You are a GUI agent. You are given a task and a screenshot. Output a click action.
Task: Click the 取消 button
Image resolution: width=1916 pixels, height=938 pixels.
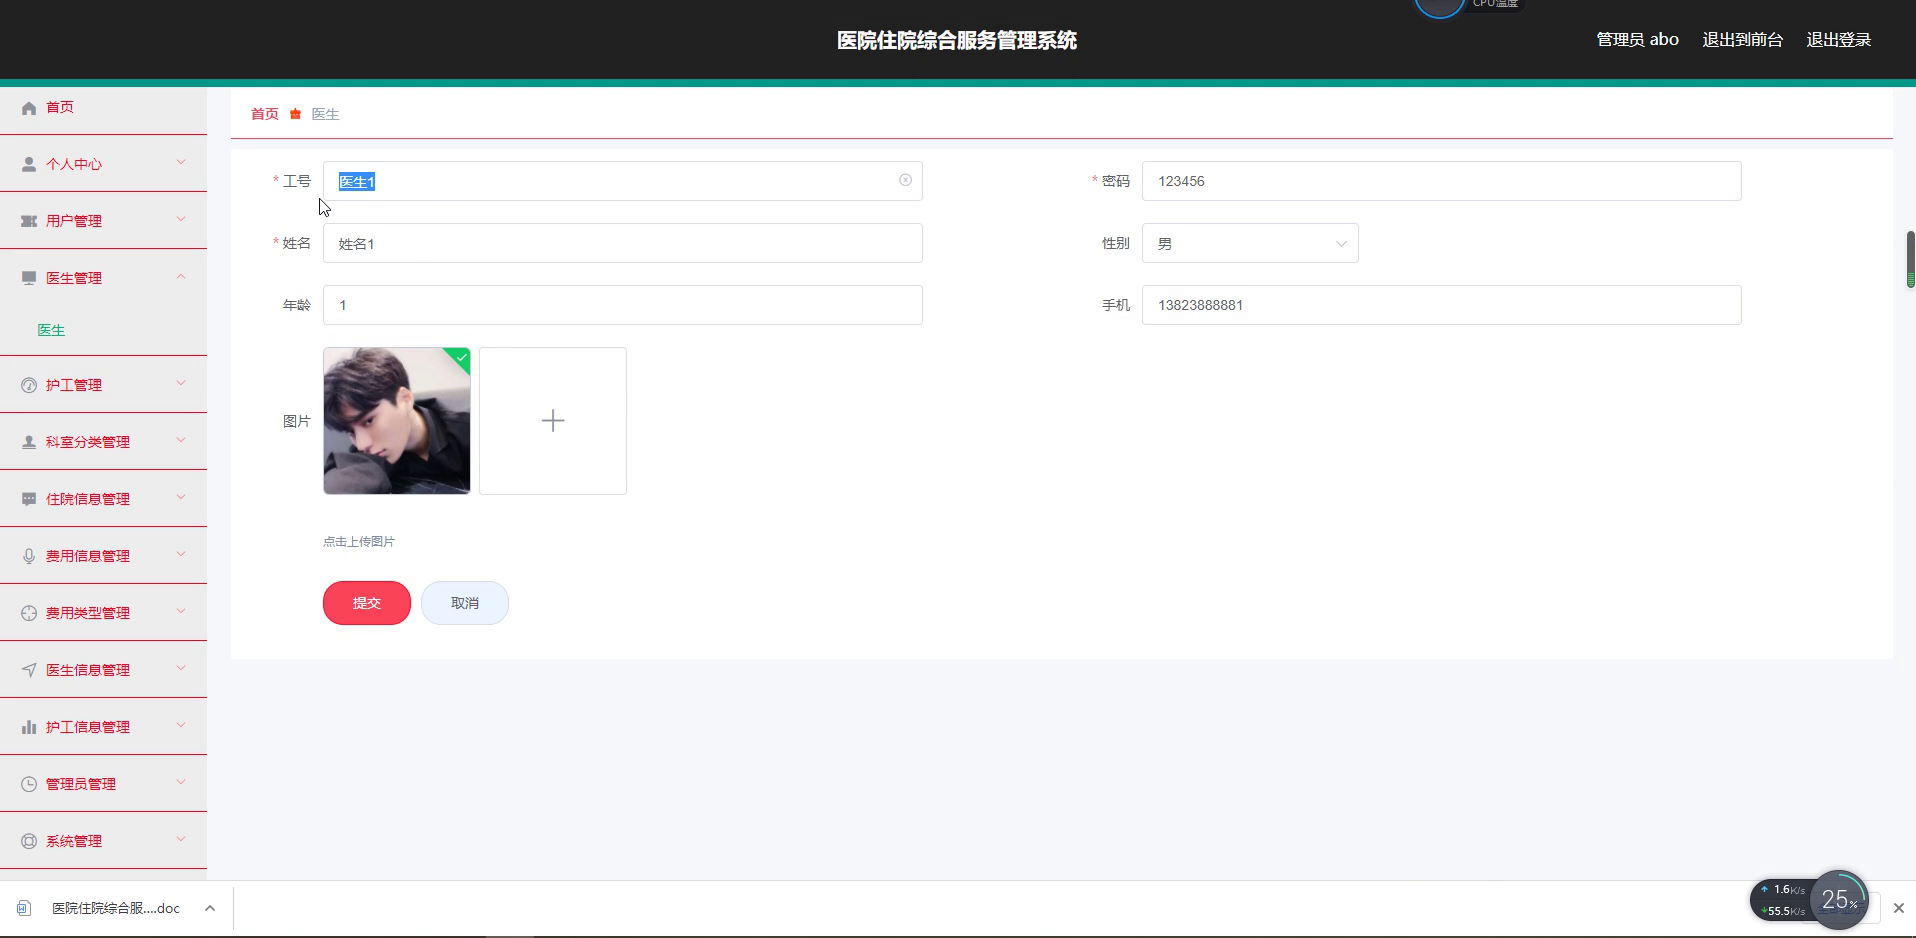(465, 603)
